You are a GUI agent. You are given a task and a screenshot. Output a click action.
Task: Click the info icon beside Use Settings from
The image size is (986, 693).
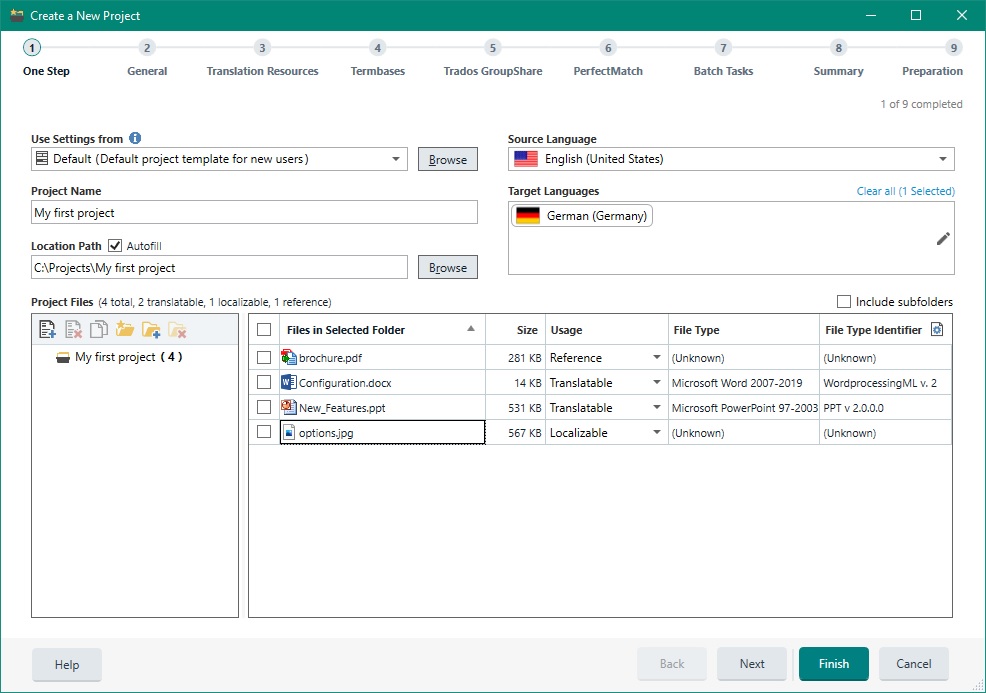coord(135,139)
